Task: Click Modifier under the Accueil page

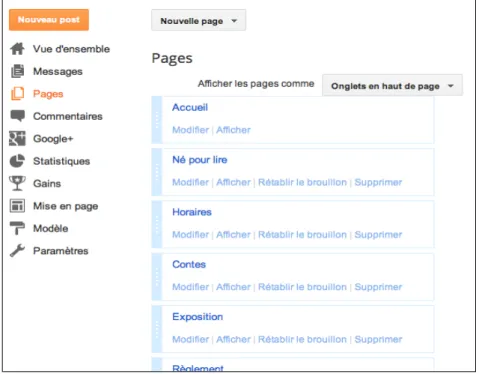Action: (190, 130)
